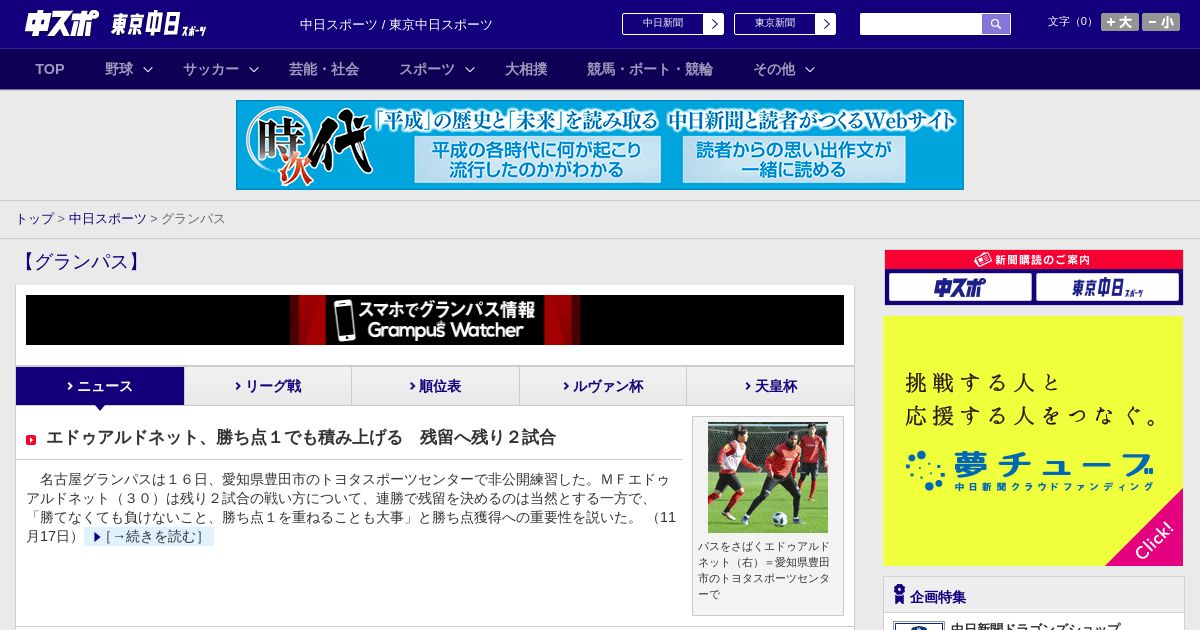This screenshot has width=1200, height=630.
Task: Click the 中スポ logo in header
Action: pos(62,23)
